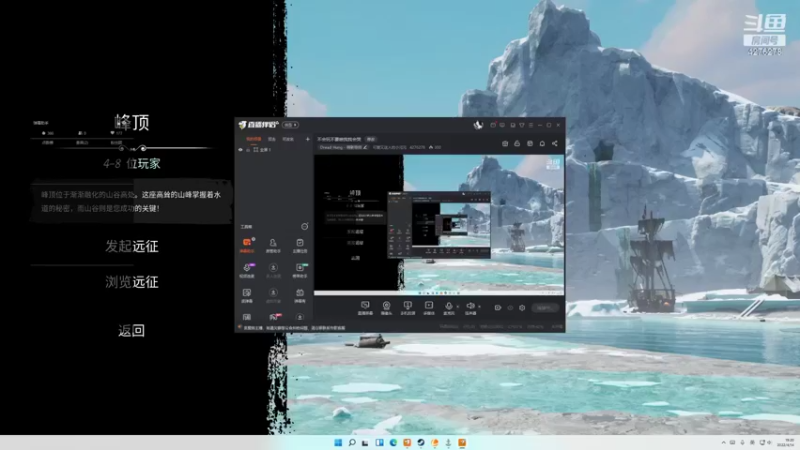
Task: Switch to the third scene tab
Action: pyautogui.click(x=288, y=139)
